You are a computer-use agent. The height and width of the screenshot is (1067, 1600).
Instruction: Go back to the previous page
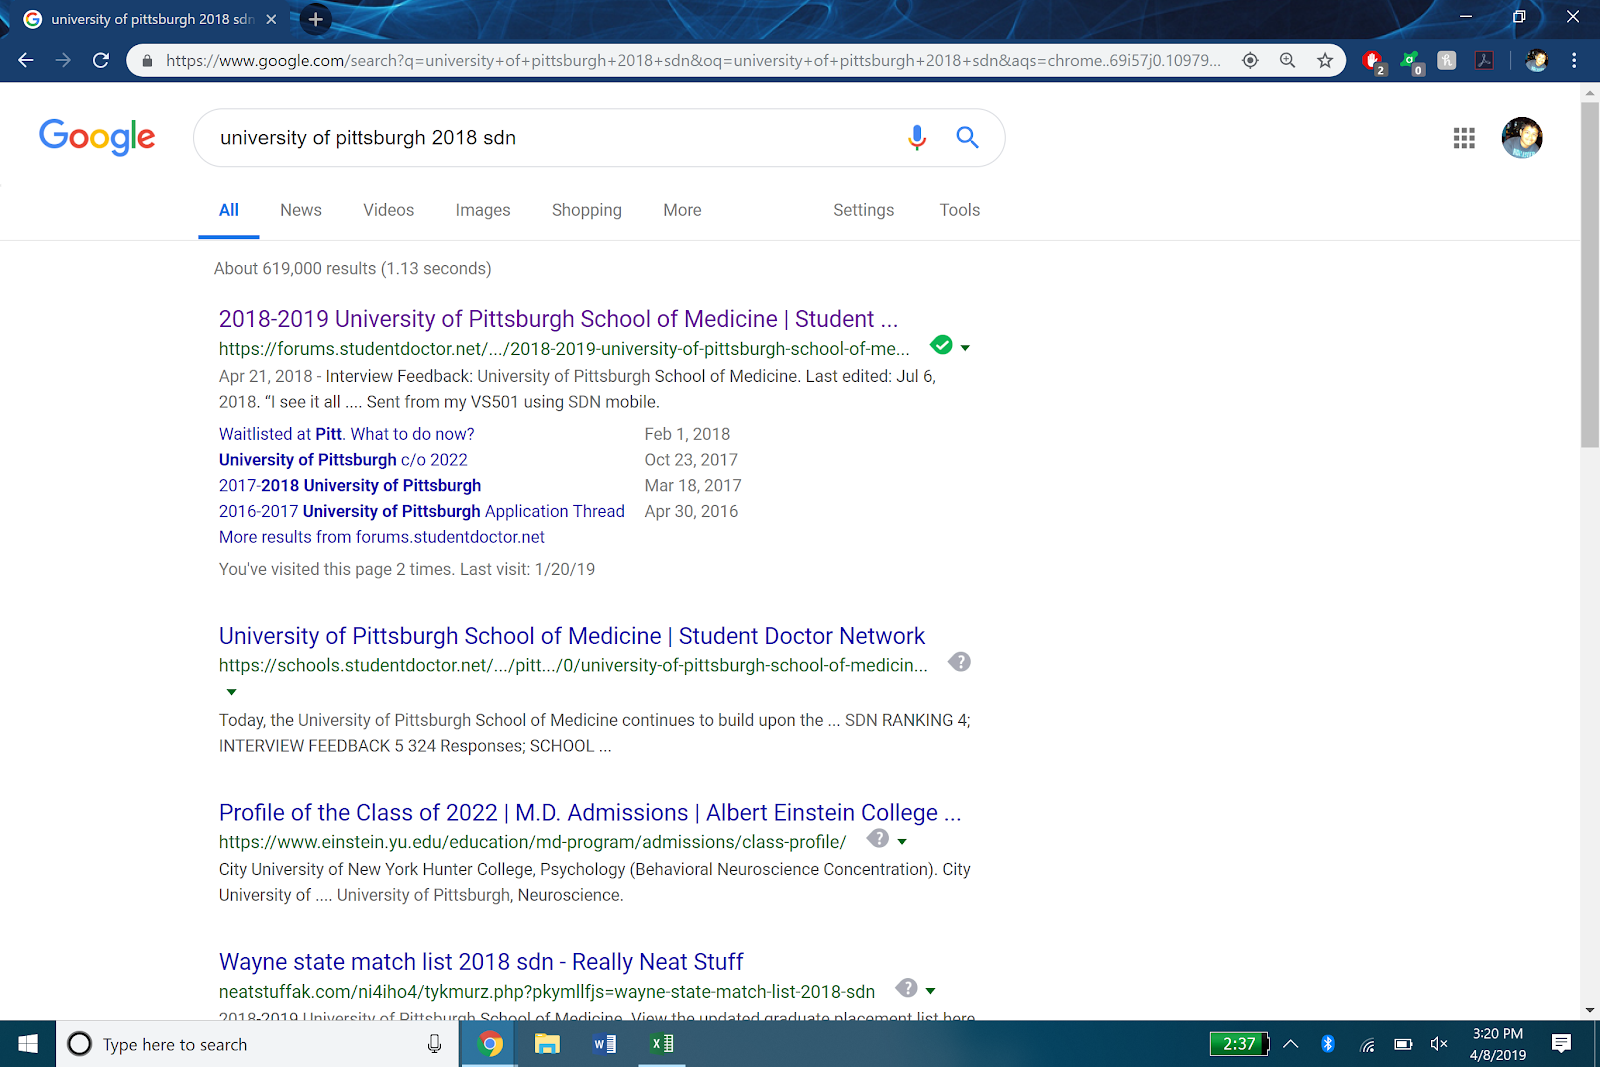point(26,60)
